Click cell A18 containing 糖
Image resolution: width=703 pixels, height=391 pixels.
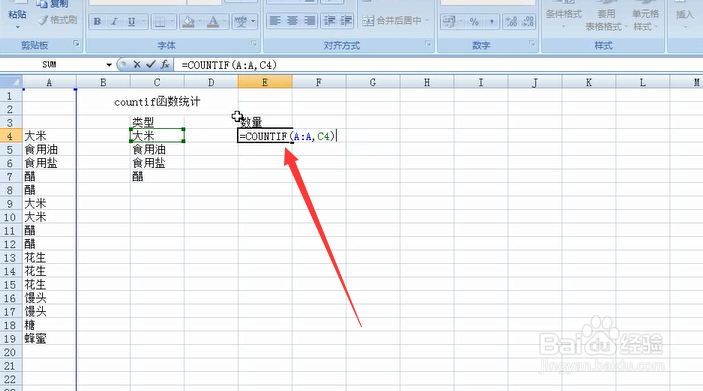(49, 325)
